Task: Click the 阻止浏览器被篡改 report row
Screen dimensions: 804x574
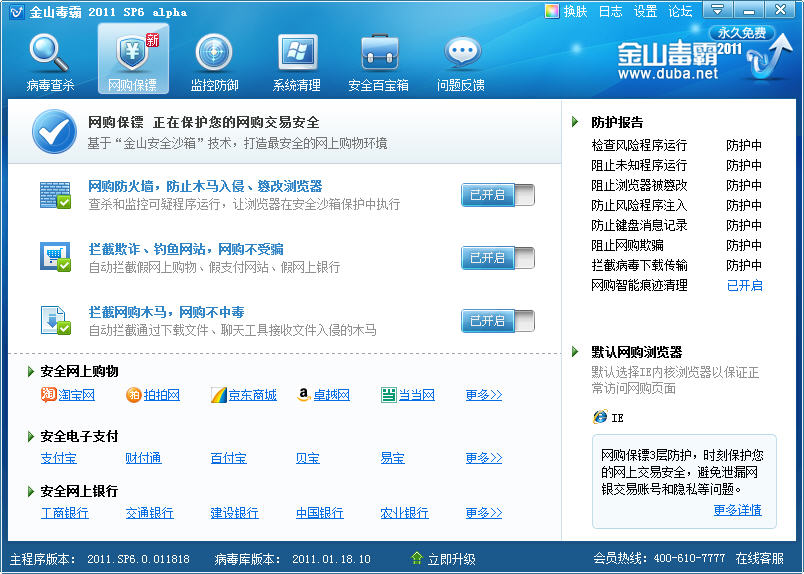Action: 676,185
